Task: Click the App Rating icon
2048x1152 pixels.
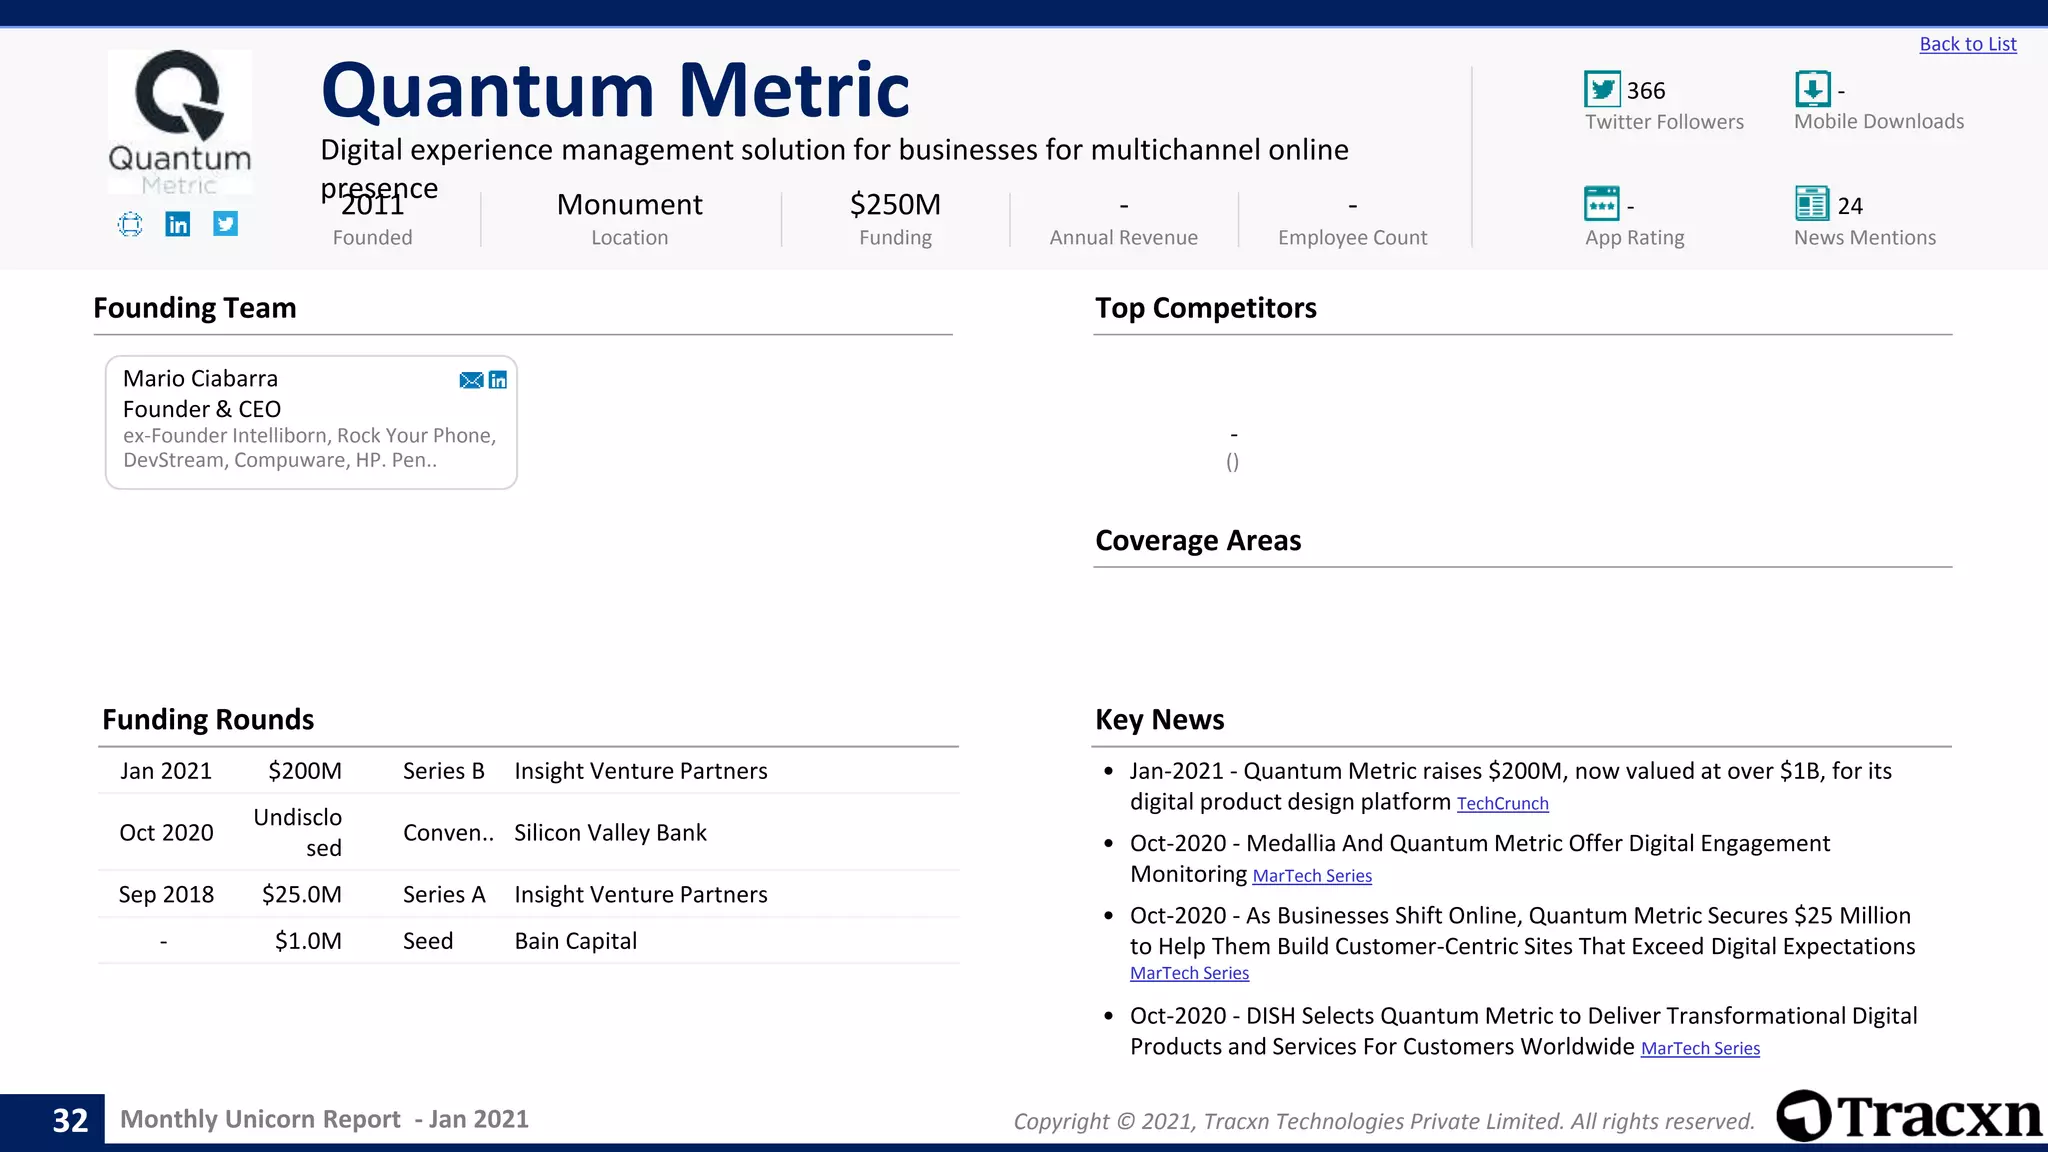Action: [x=1602, y=204]
